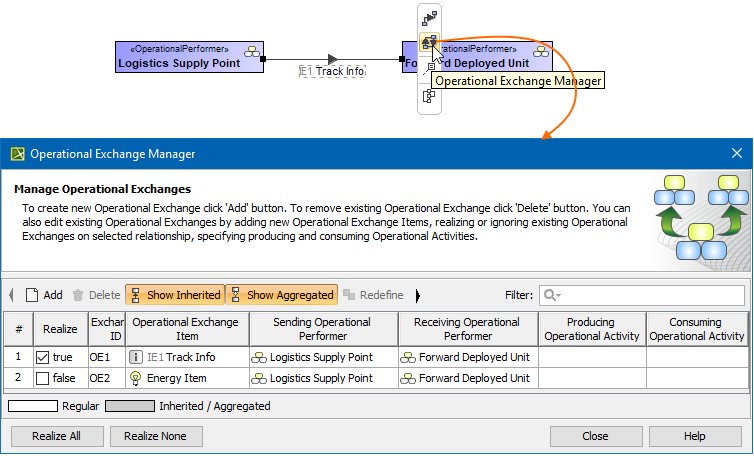Open the filter search options dropdown
This screenshot has height=456, width=754.
point(553,295)
